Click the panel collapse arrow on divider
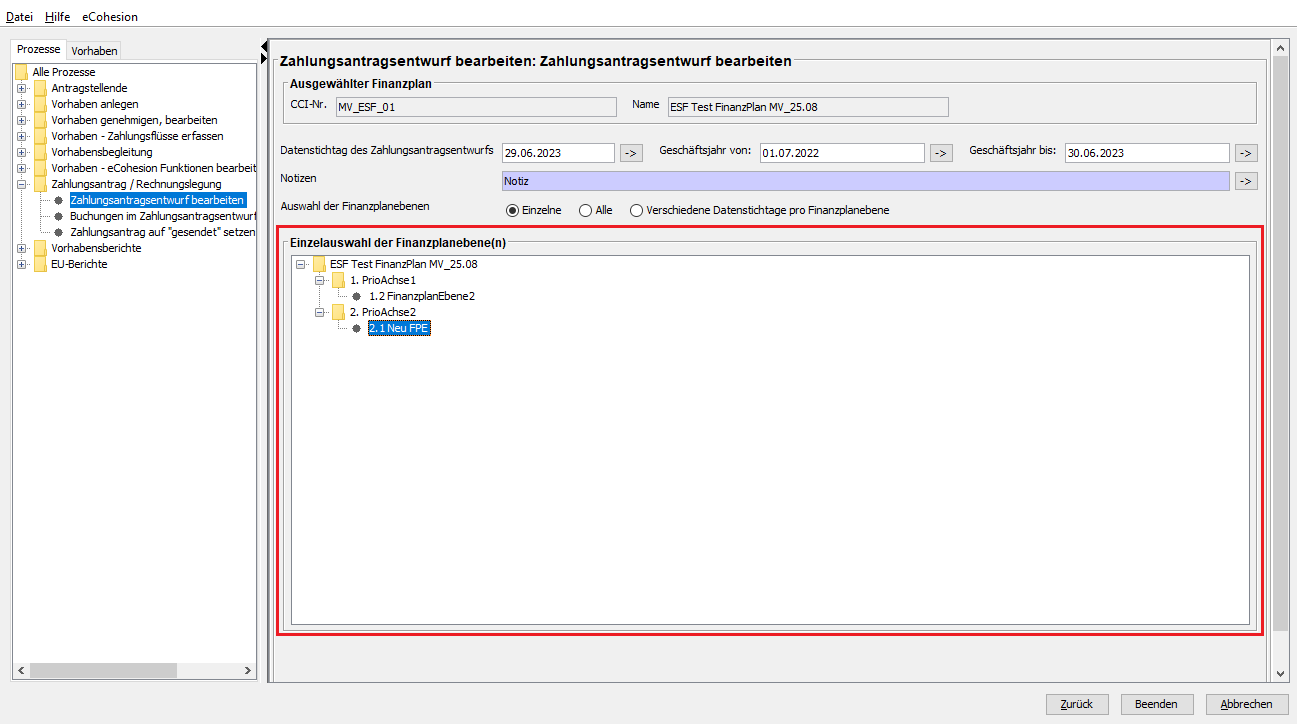The image size is (1297, 724). (264, 46)
